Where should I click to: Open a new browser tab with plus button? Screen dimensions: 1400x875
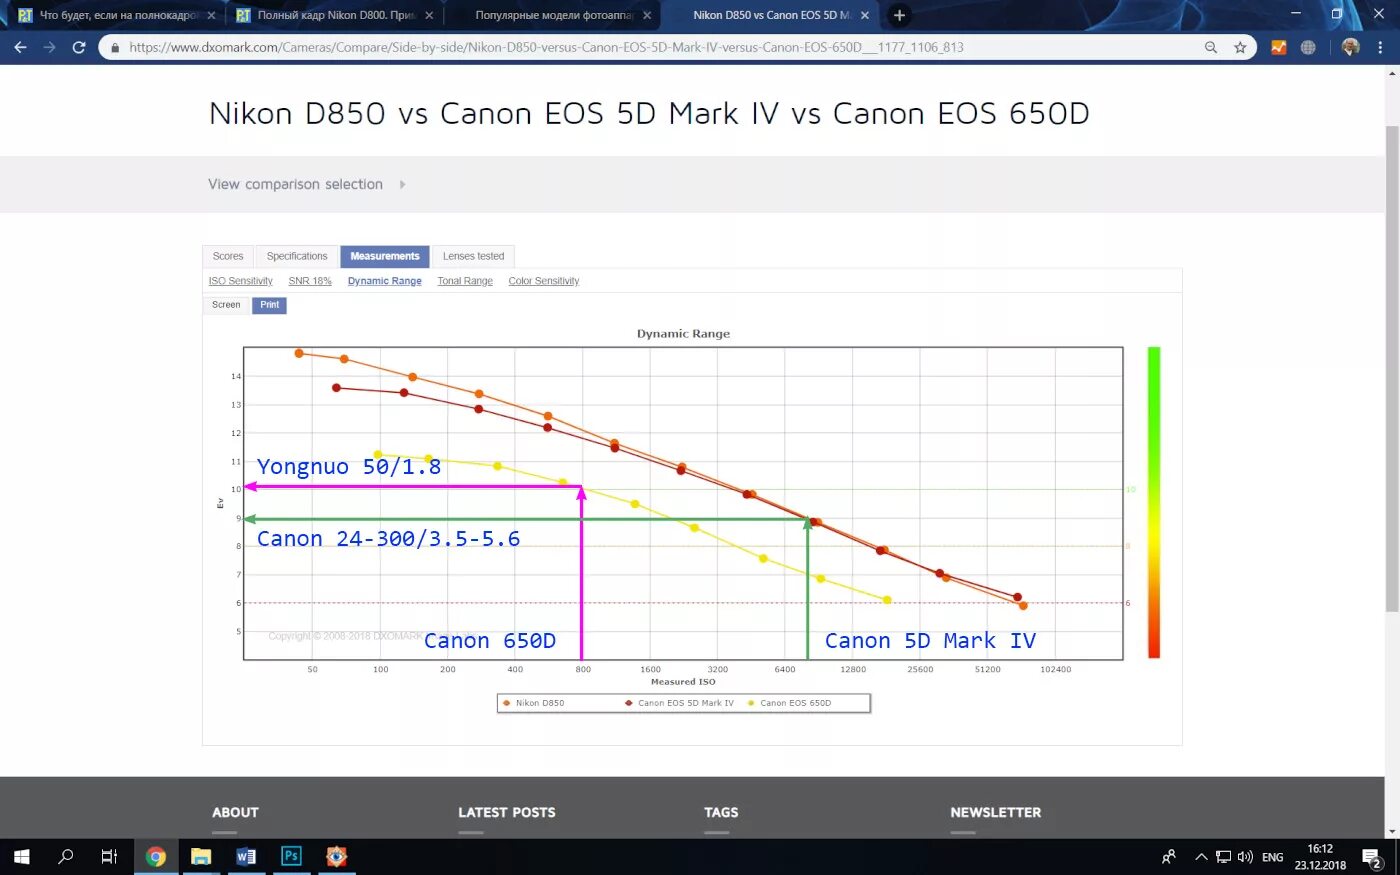[x=899, y=15]
